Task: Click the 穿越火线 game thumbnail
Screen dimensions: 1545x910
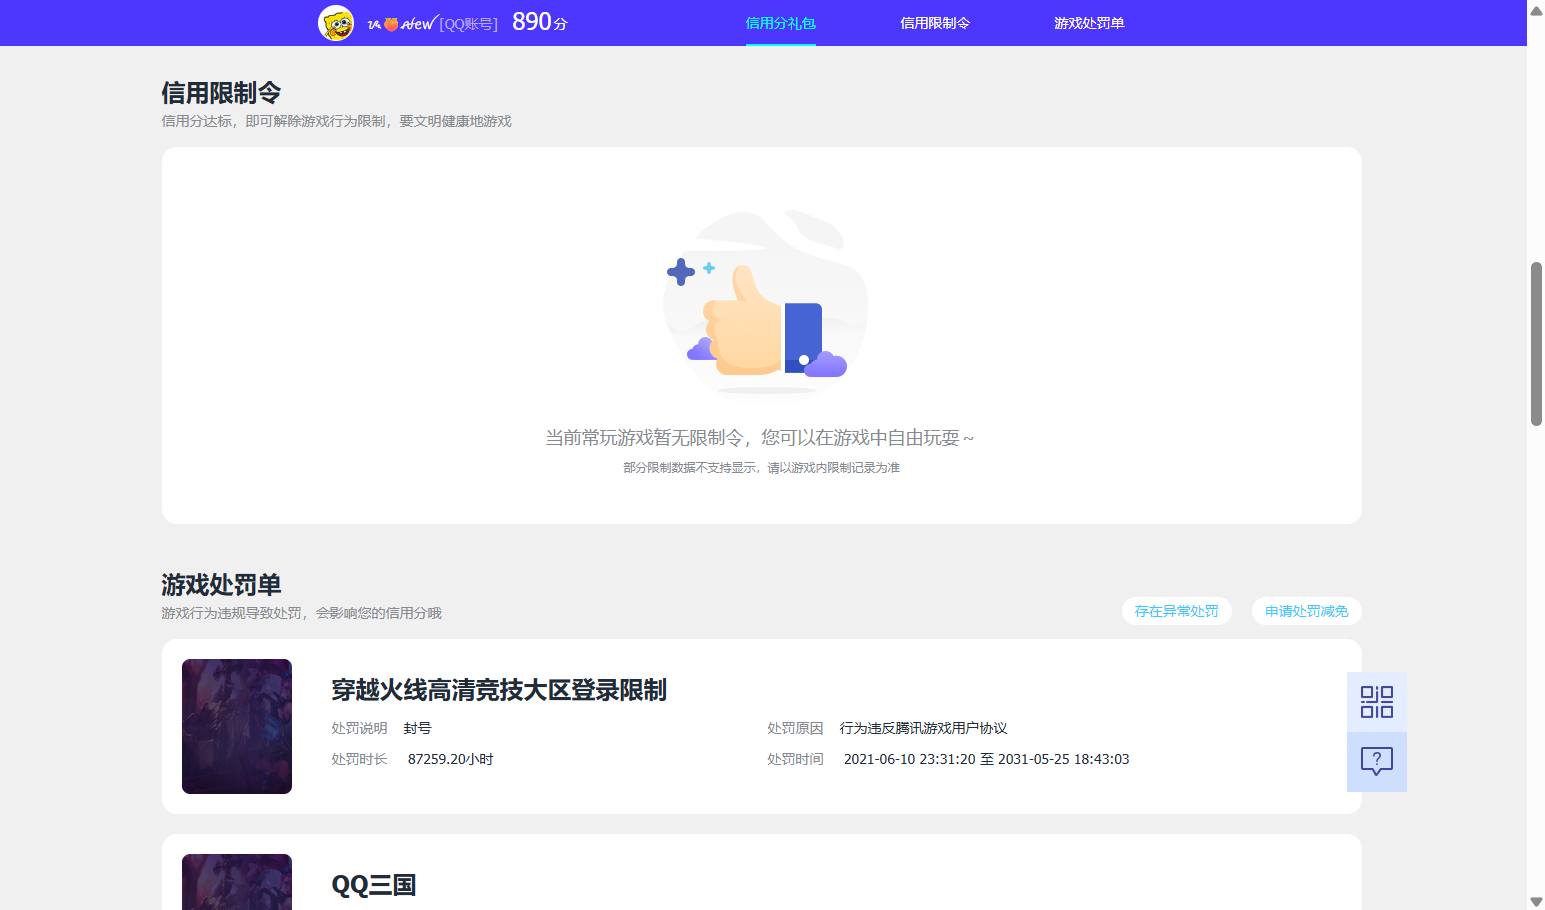Action: pos(237,726)
